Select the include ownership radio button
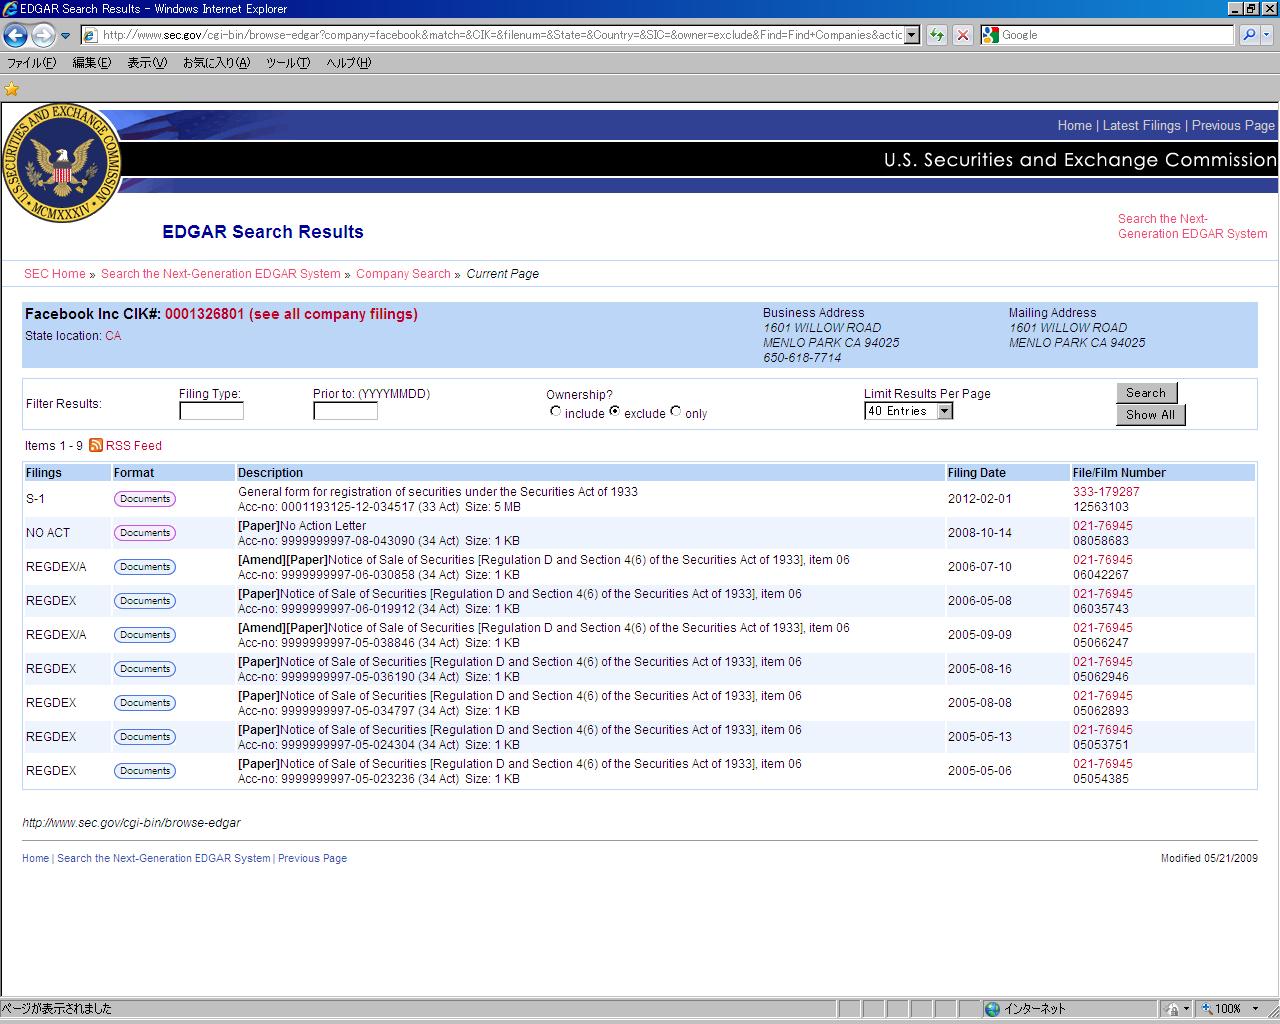 pos(555,411)
